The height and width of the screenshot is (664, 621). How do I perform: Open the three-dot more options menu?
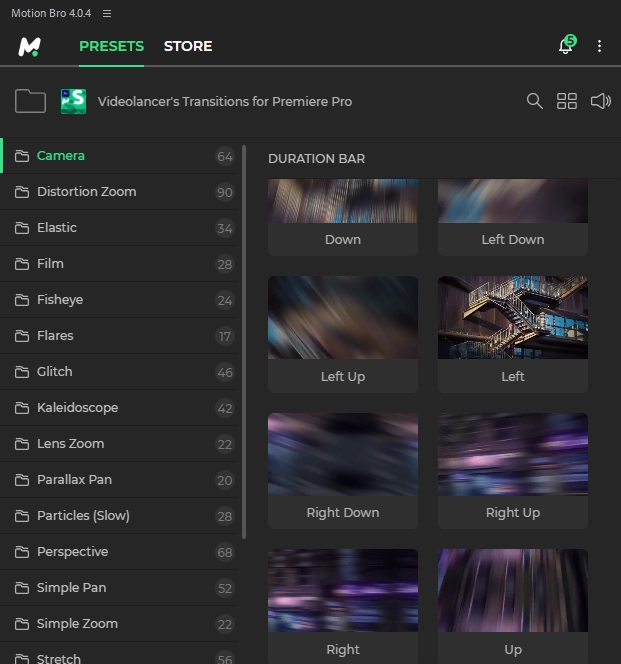click(x=599, y=46)
